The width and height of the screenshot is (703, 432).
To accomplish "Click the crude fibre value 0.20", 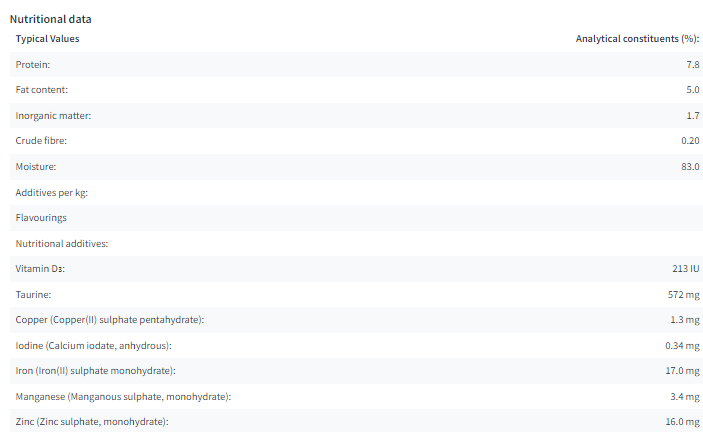I will point(690,141).
